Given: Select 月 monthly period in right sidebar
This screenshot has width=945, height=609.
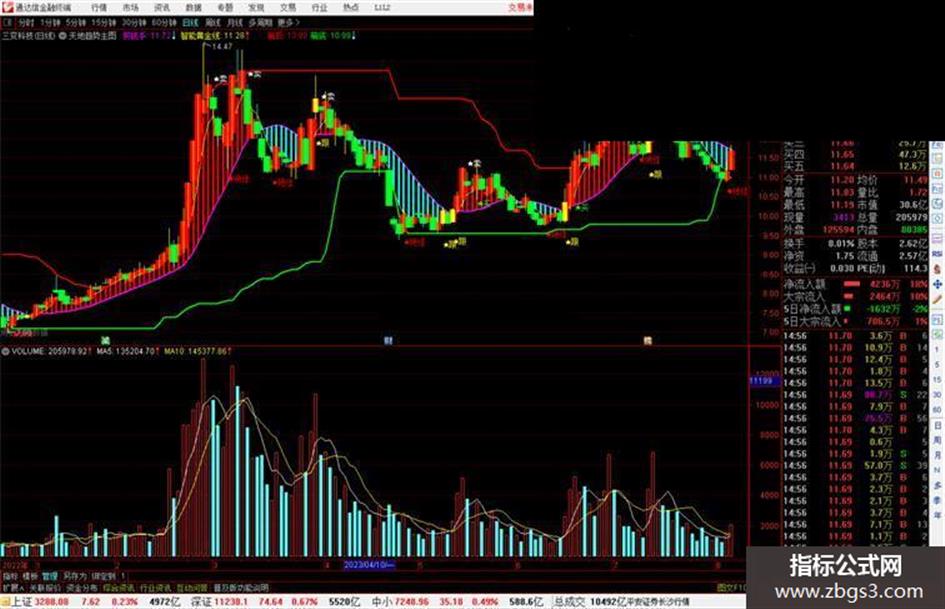Looking at the screenshot, I should pos(937,455).
